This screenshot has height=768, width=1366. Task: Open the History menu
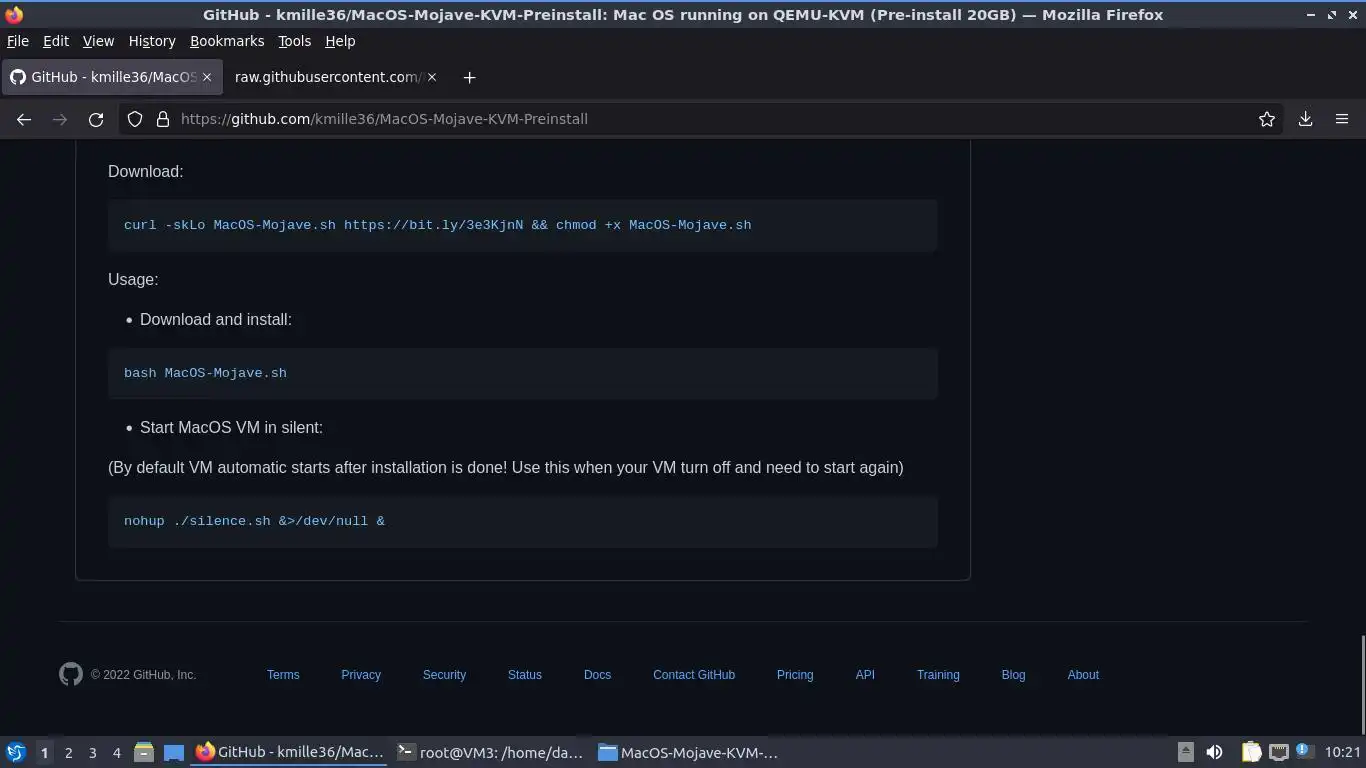[152, 41]
